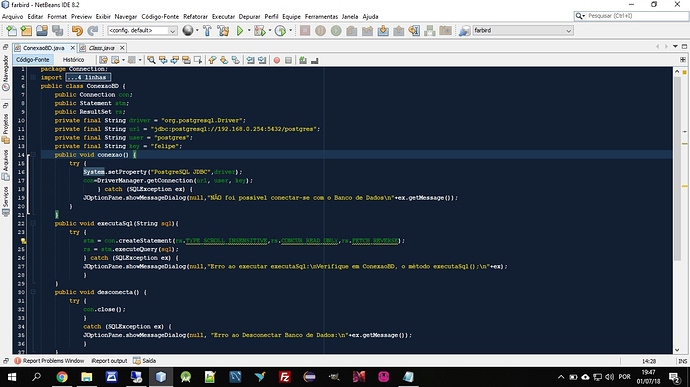The image size is (690, 387).
Task: Click the Profile Project clock icon
Action: (x=280, y=30)
